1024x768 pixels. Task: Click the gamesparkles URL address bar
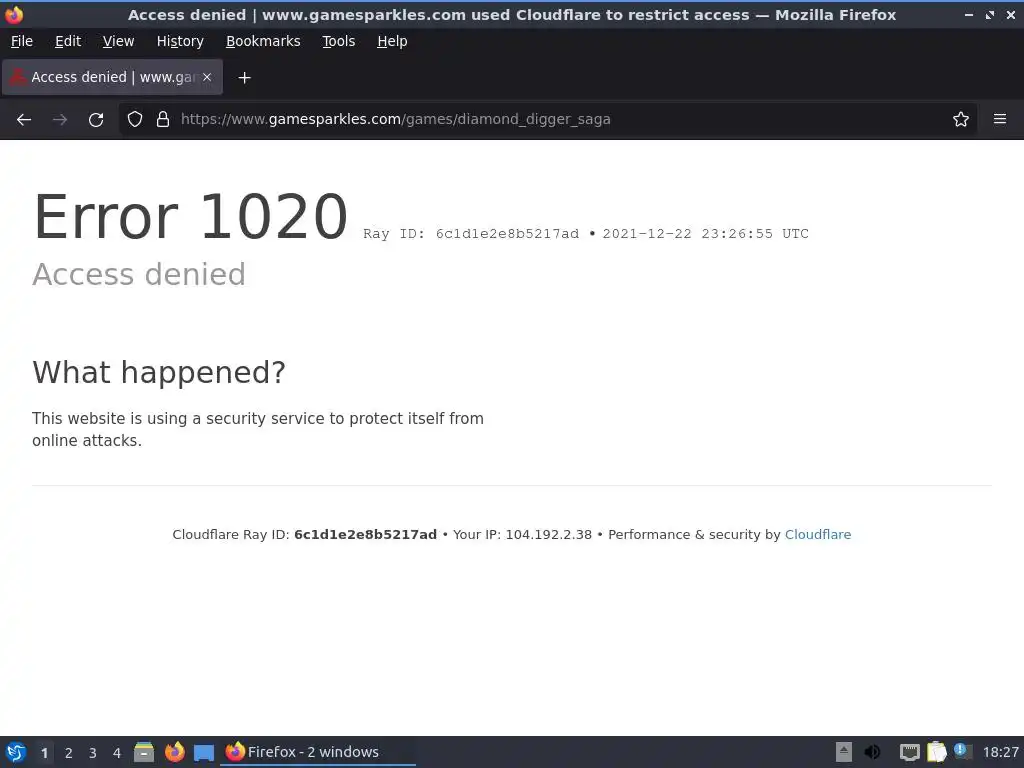coord(549,120)
